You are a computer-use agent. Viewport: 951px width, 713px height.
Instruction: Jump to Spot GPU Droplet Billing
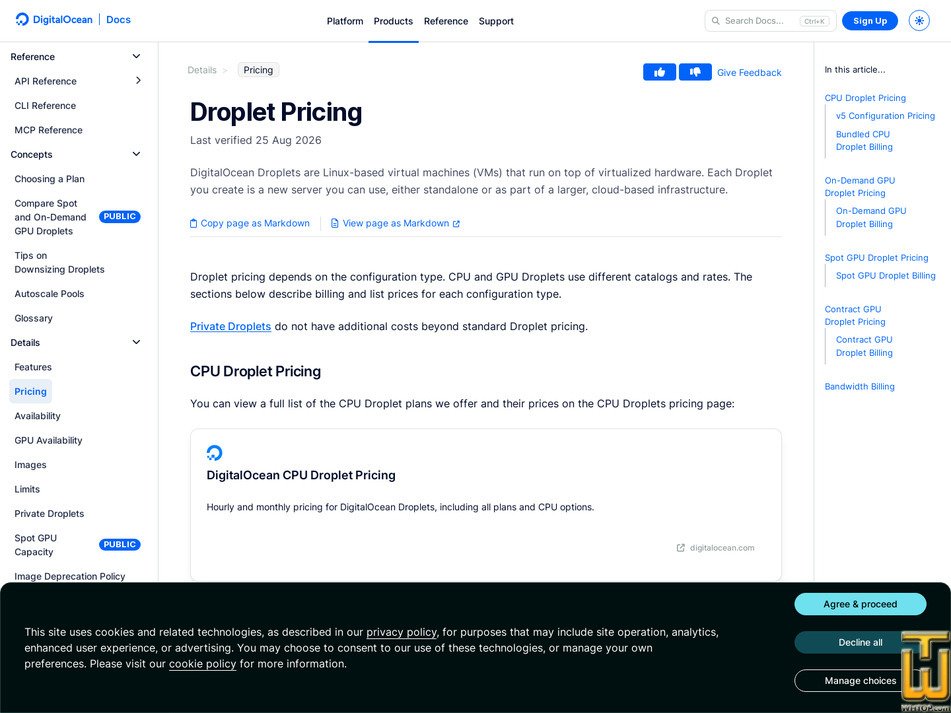[x=885, y=275]
